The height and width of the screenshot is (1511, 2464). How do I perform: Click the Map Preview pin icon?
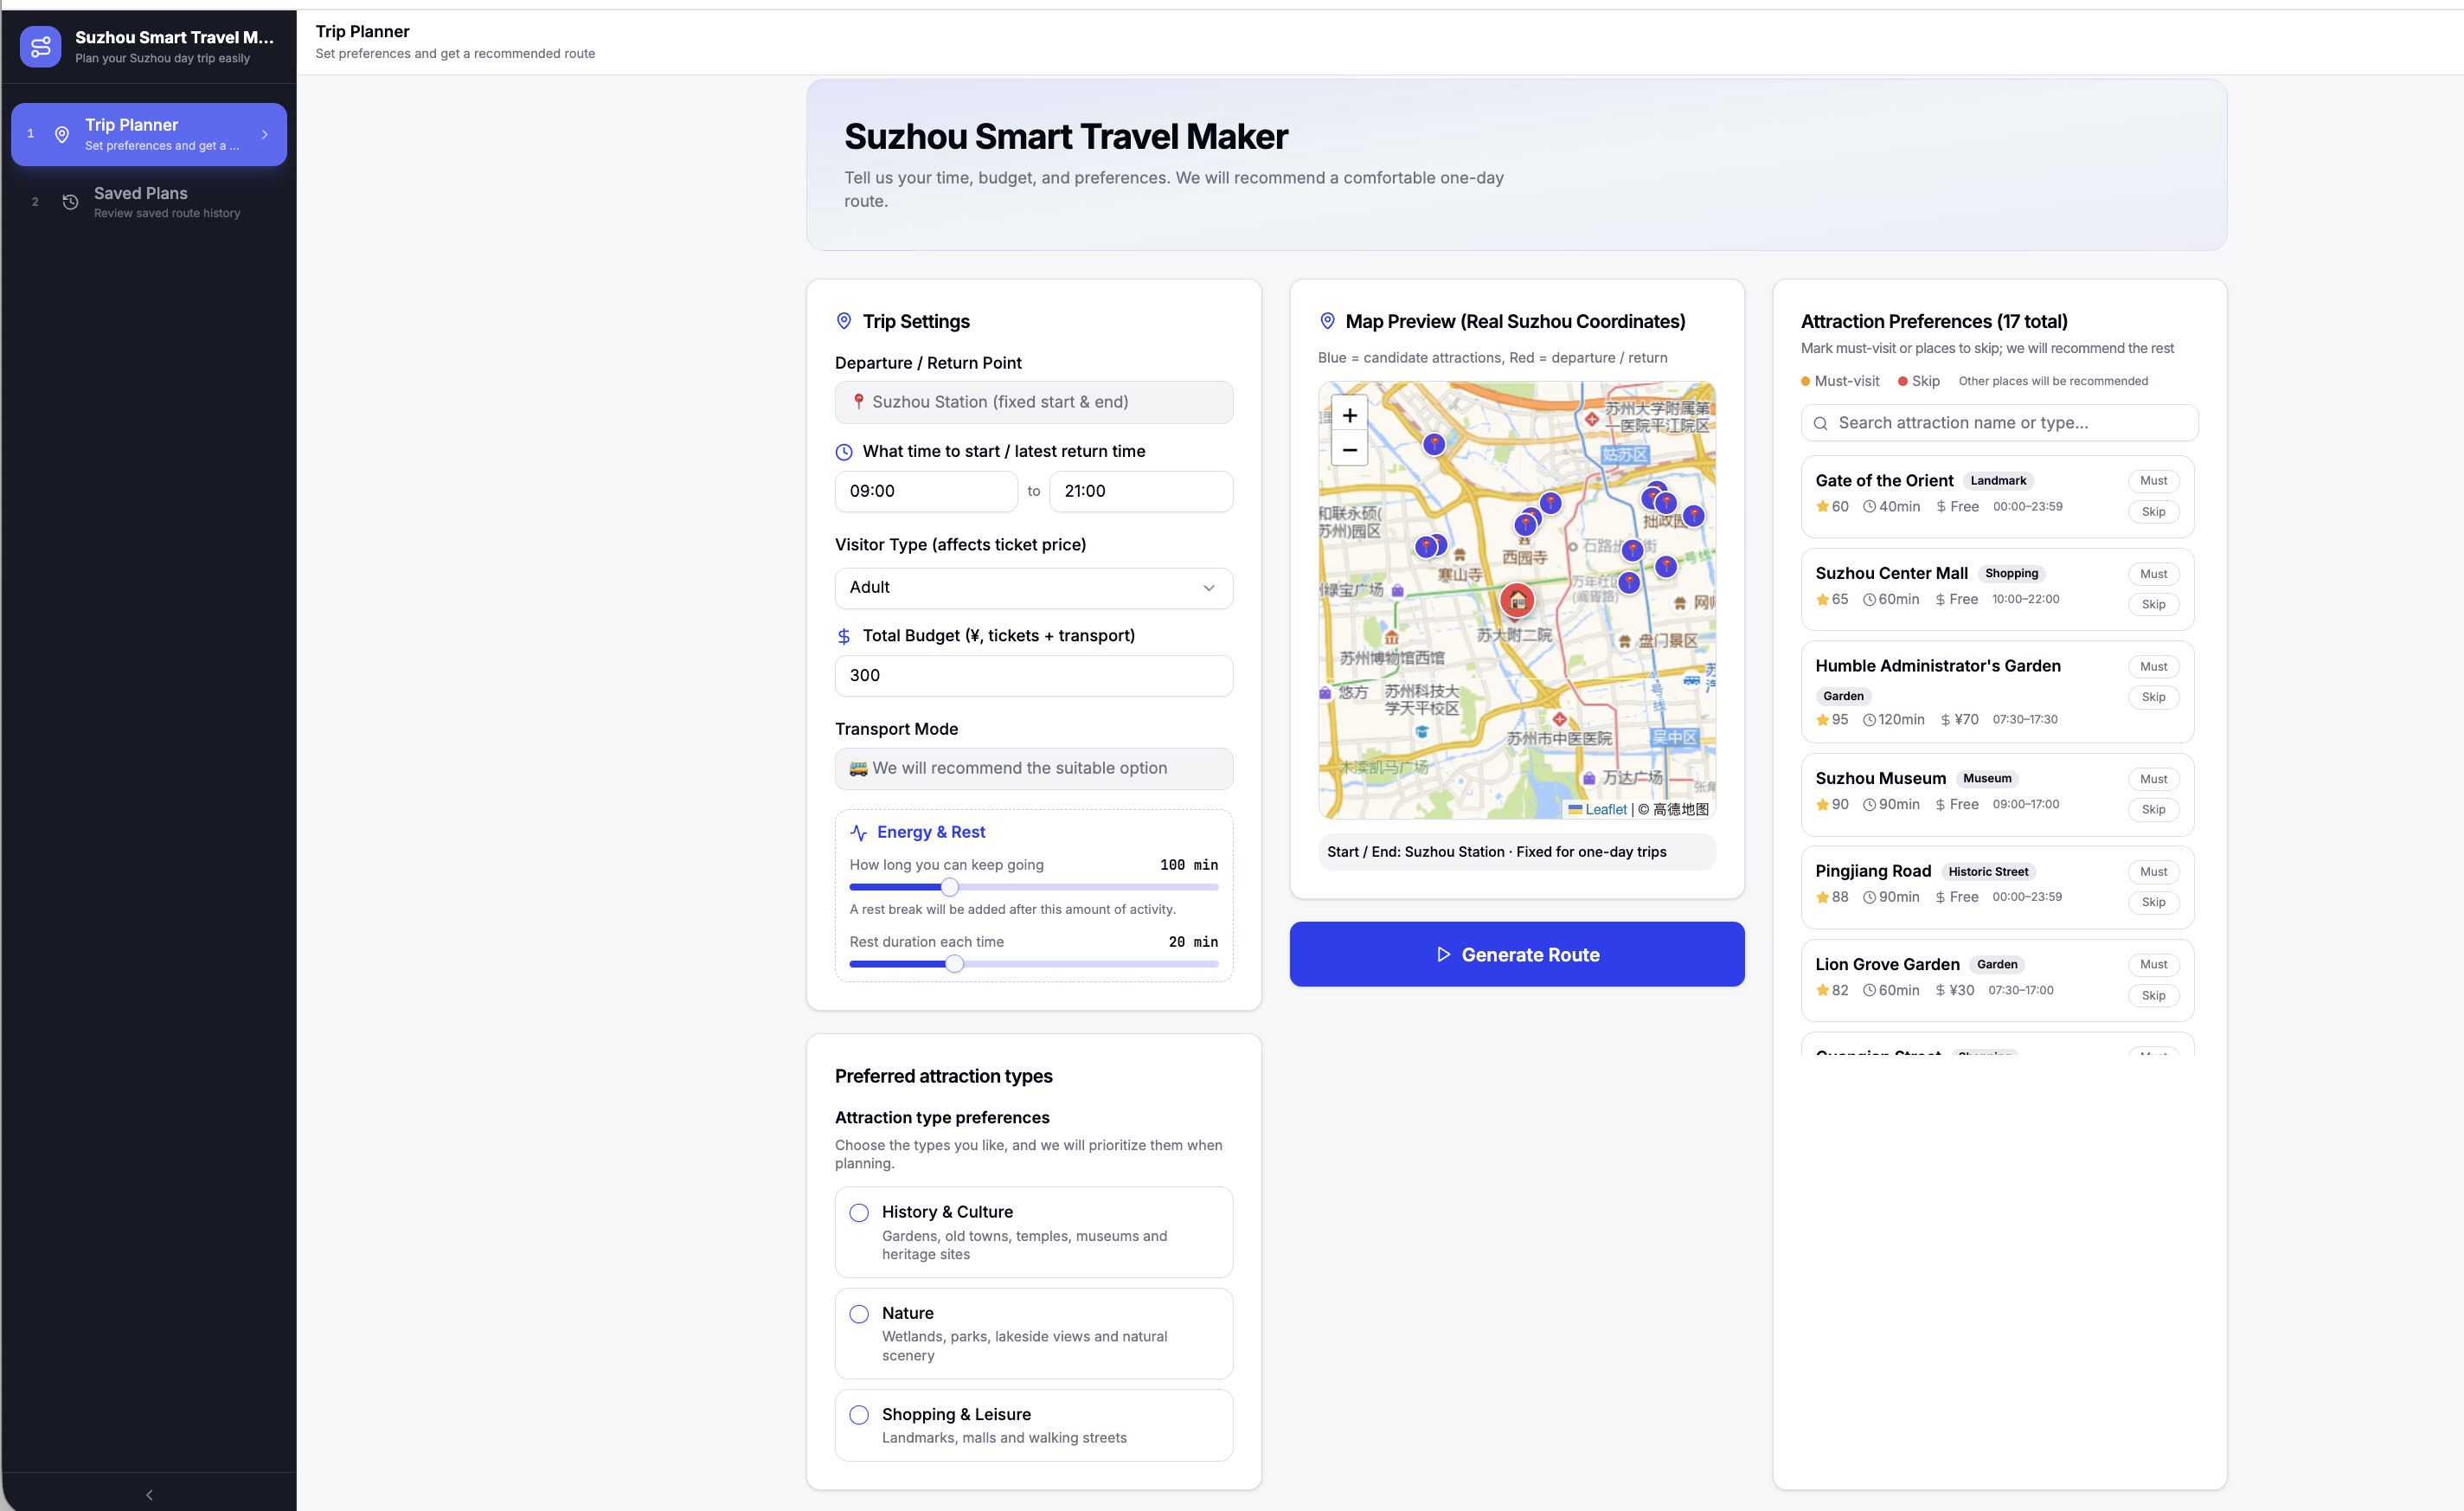[1327, 321]
